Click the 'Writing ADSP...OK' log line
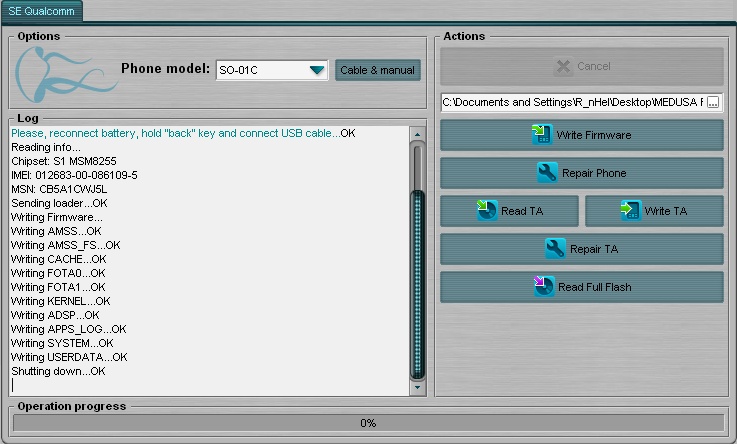737x447 pixels. 55,315
